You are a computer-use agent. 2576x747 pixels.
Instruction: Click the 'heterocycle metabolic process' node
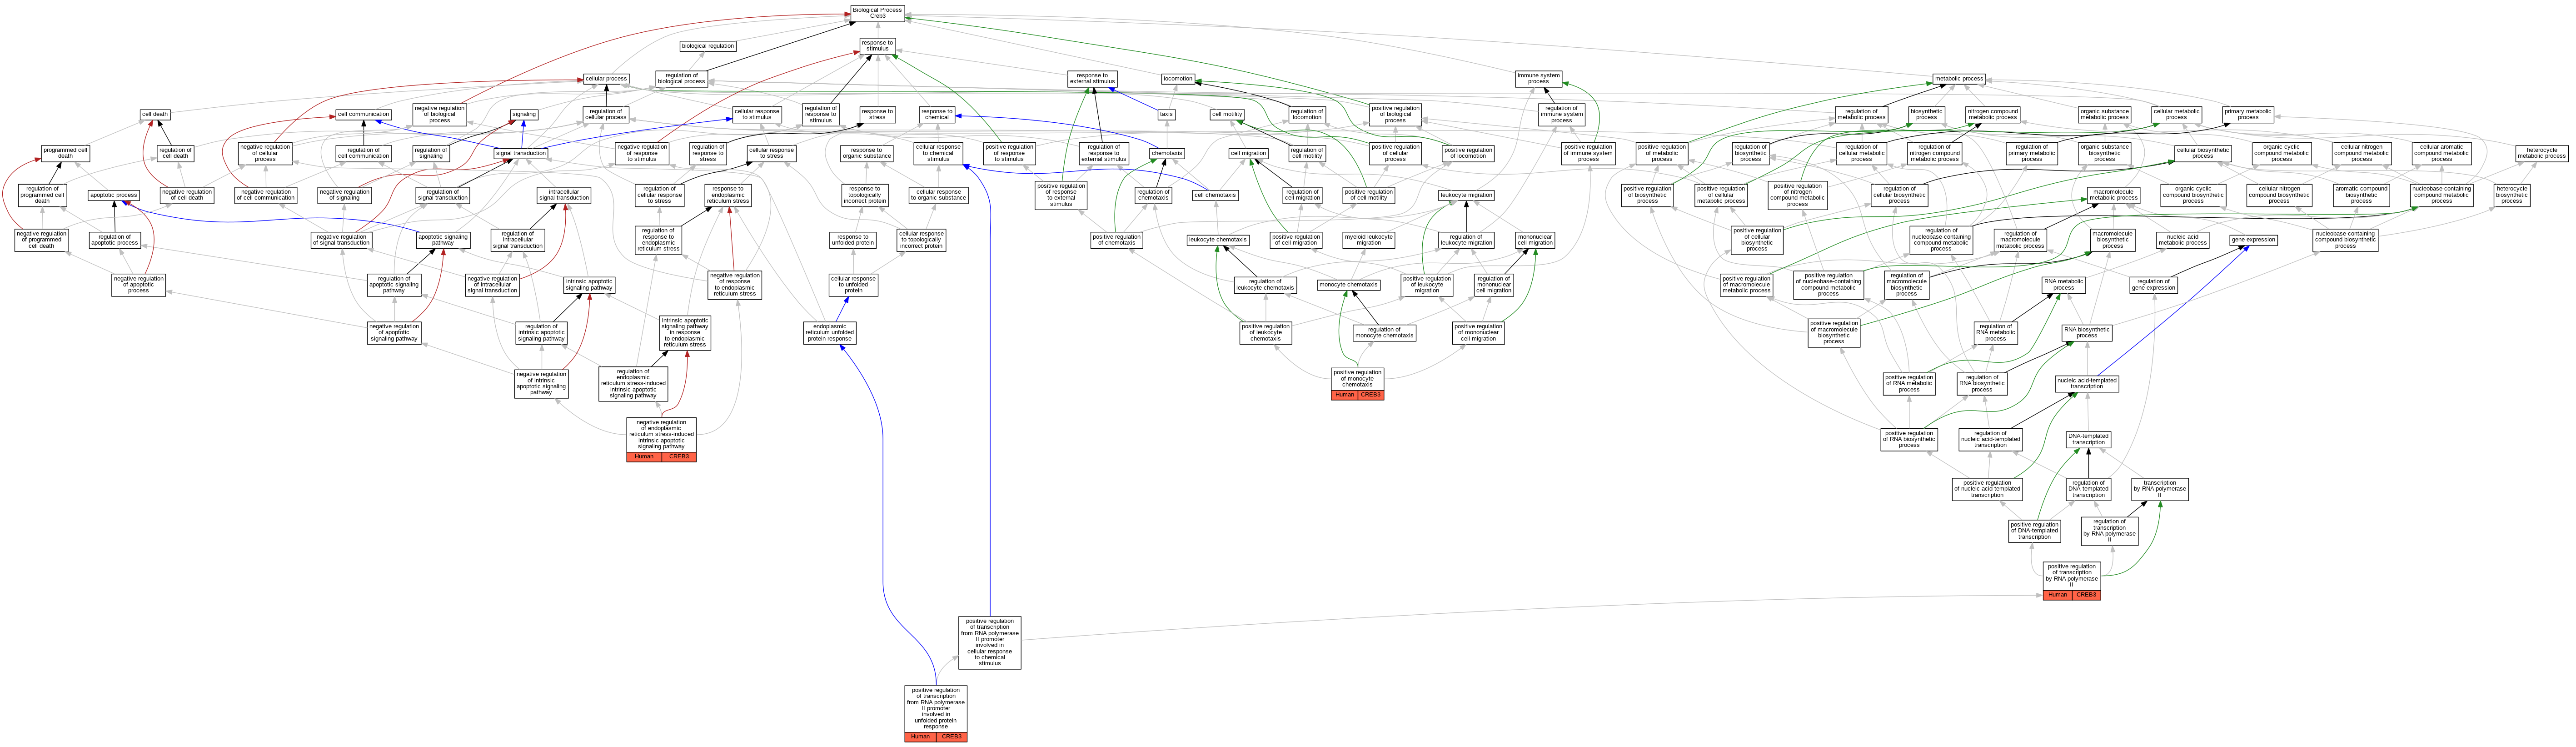[2541, 153]
